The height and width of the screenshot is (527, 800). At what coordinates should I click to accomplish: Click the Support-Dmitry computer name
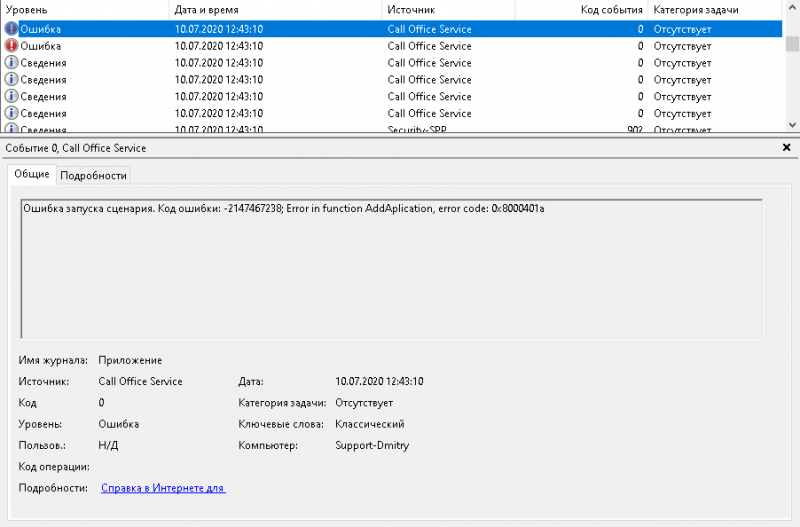(372, 445)
